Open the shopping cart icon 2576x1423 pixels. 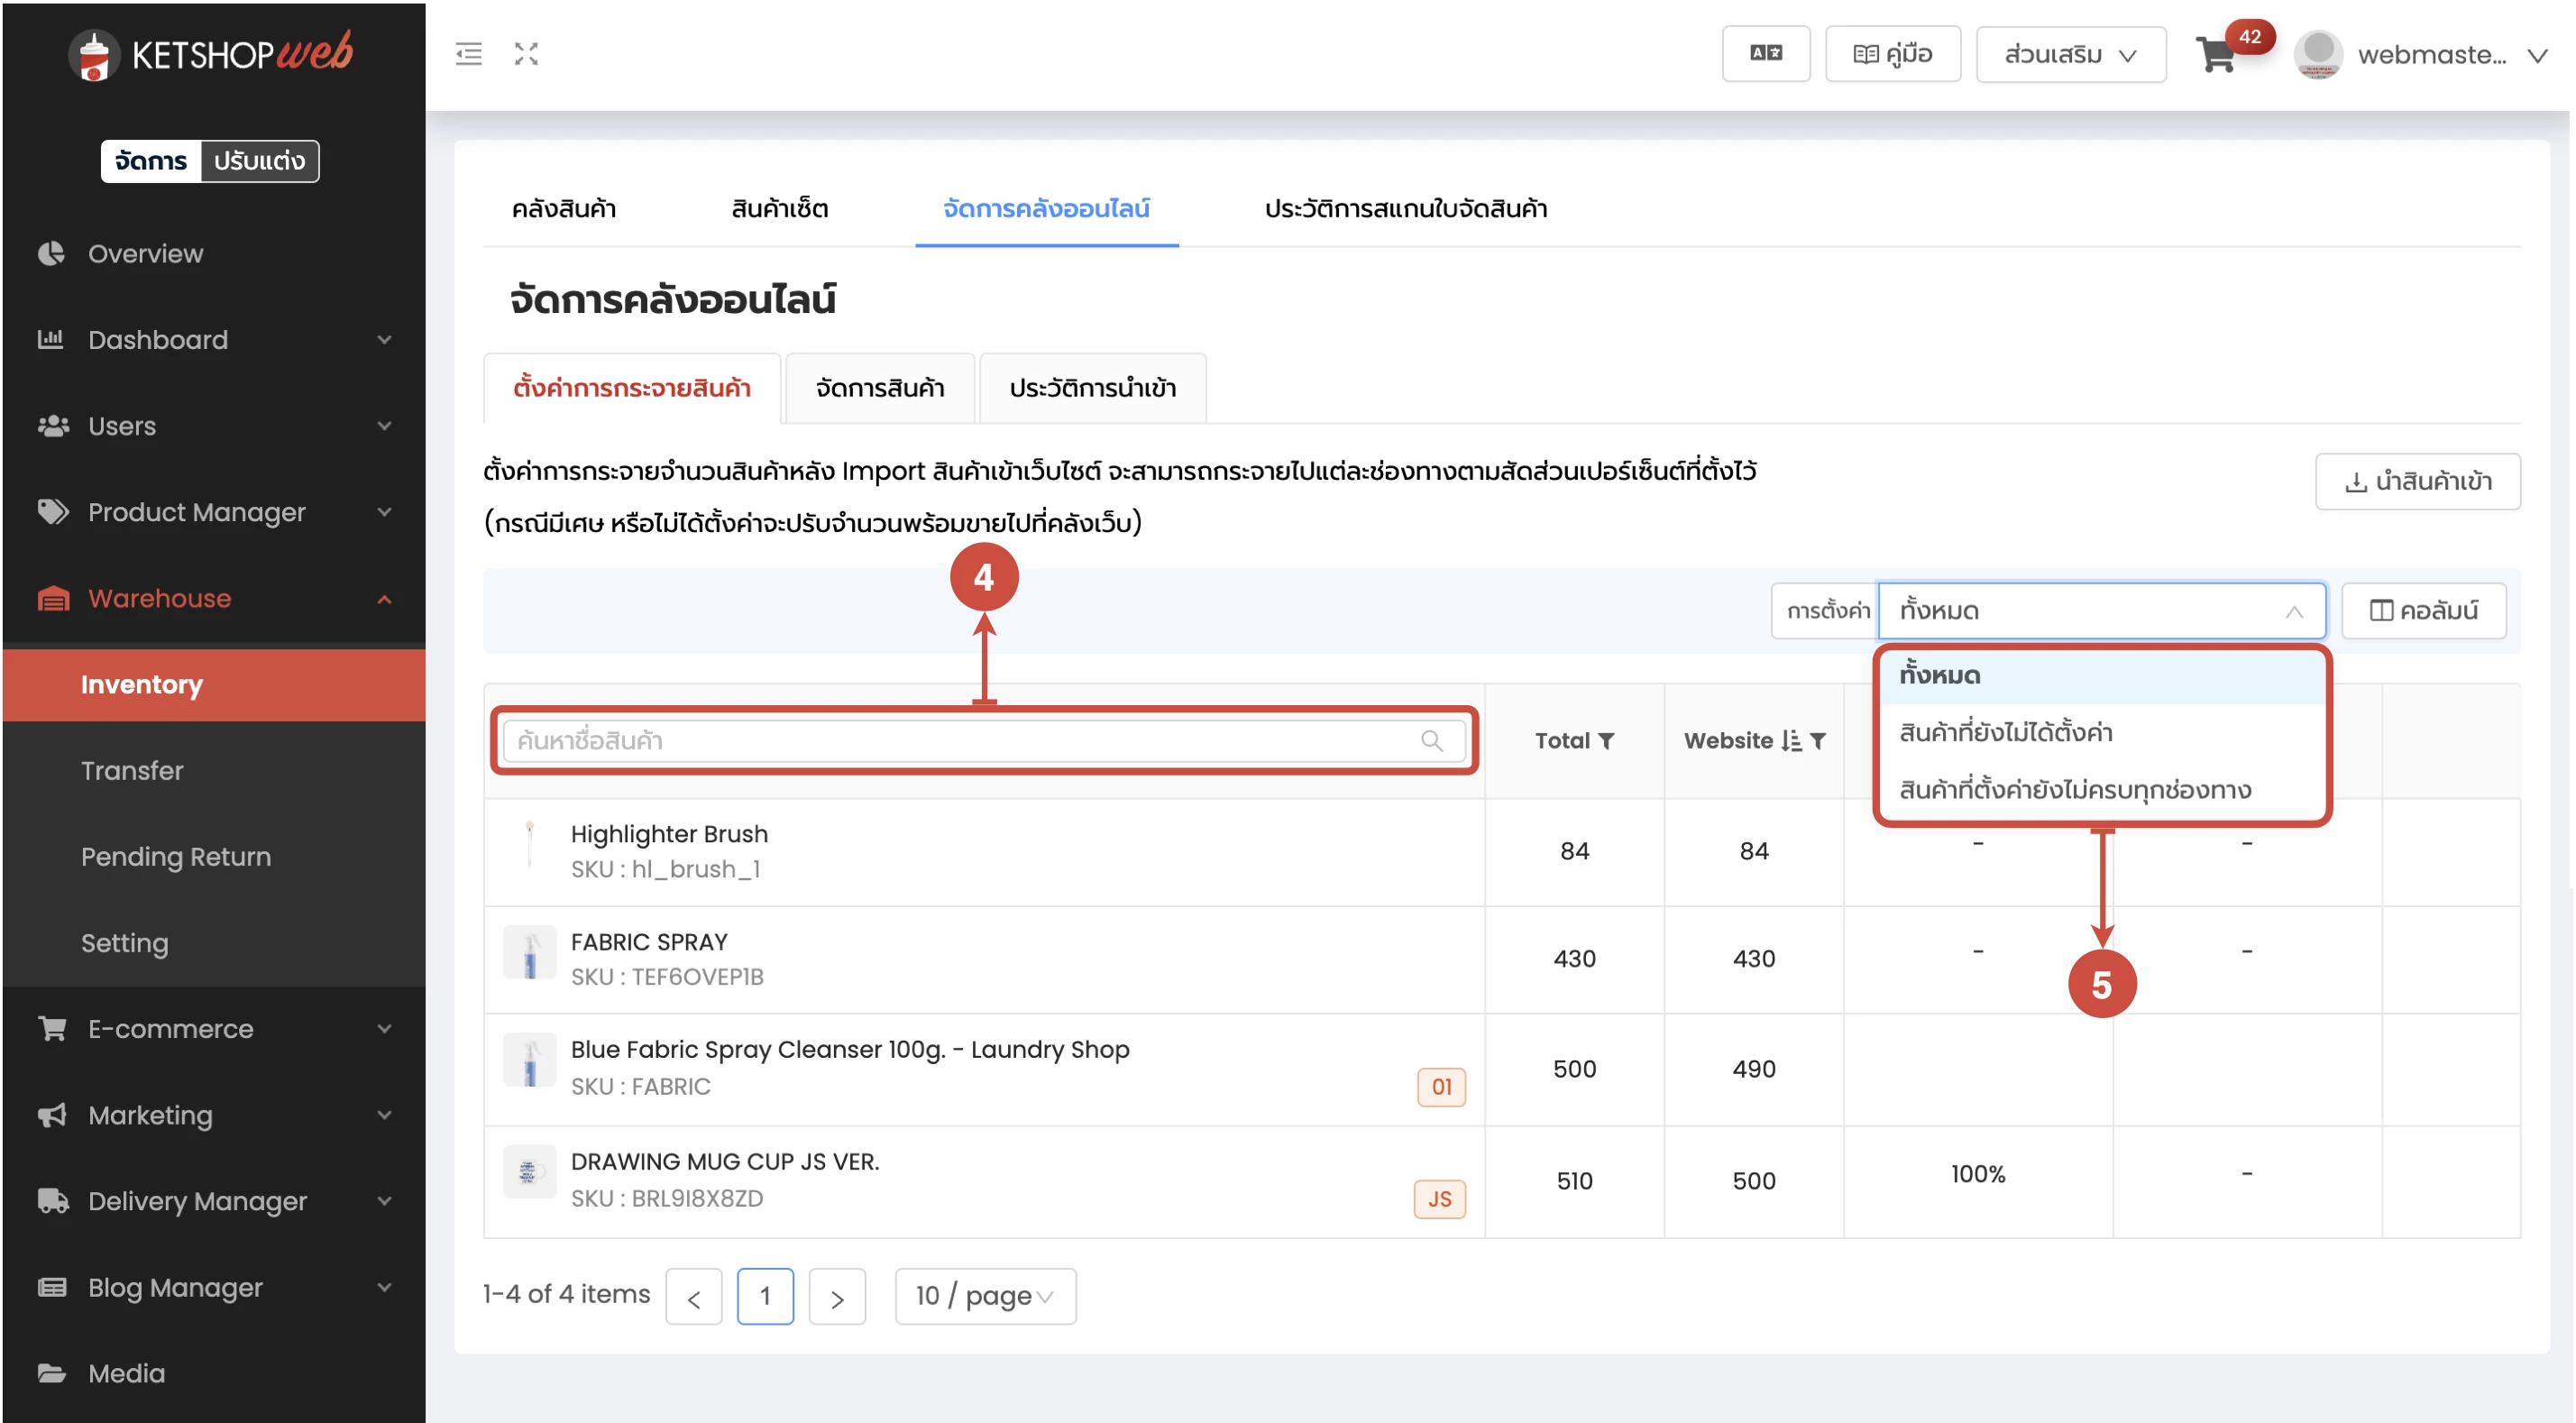click(x=2216, y=55)
